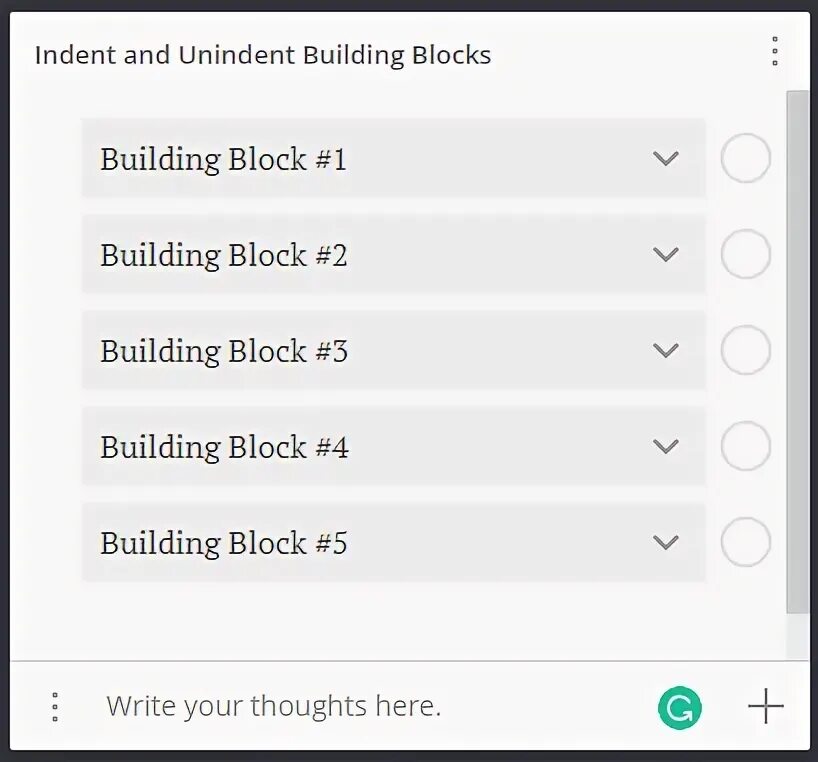Expand Building Block #1 chevron
Viewport: 818px width, 762px height.
[x=665, y=159]
